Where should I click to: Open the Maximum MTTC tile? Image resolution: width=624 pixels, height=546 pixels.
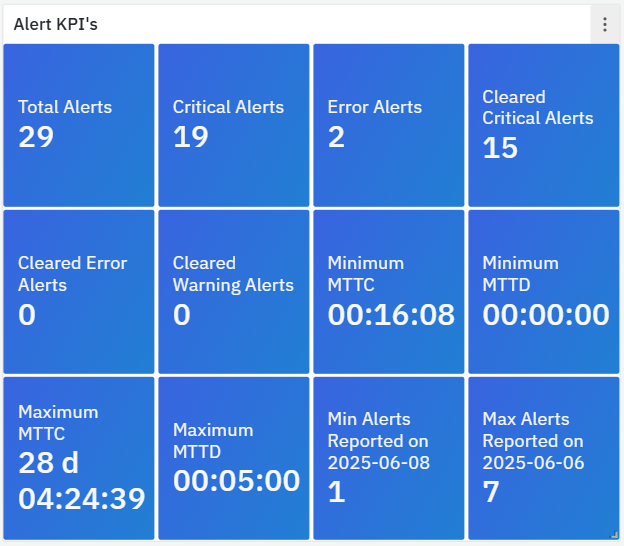79,458
